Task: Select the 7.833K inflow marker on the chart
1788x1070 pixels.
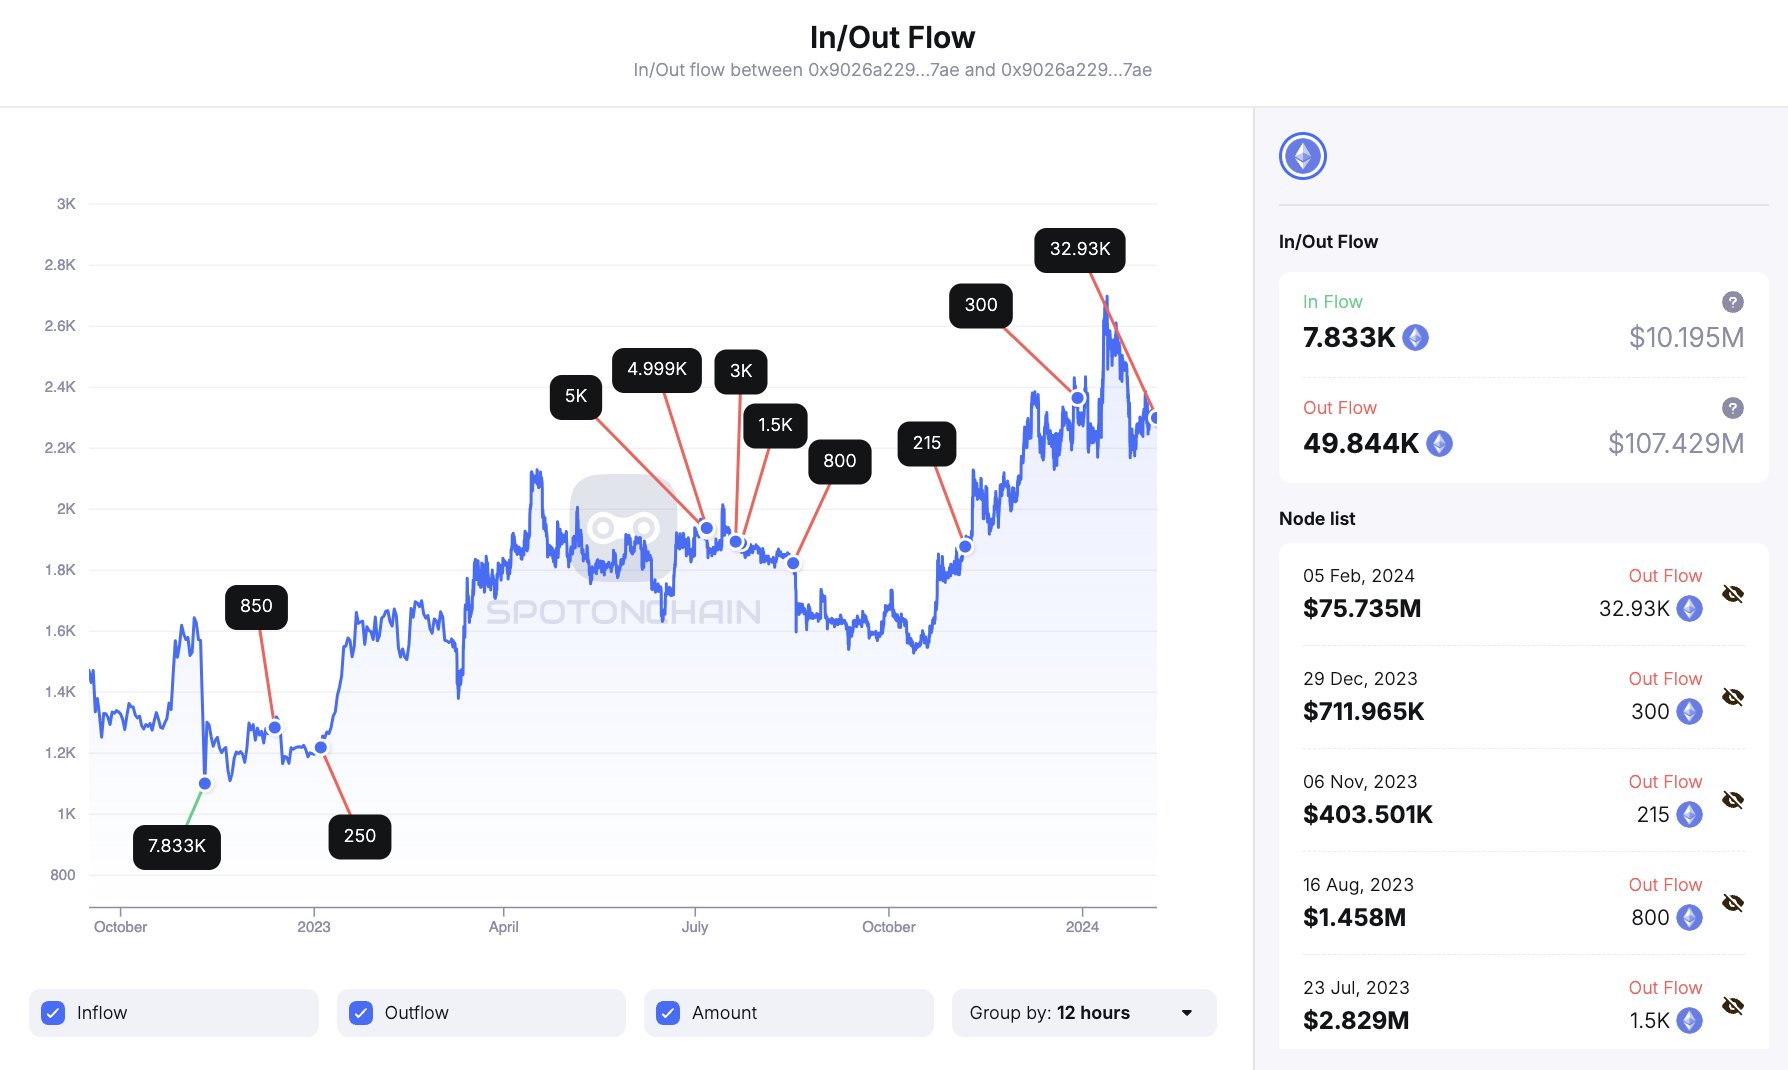Action: pos(175,845)
